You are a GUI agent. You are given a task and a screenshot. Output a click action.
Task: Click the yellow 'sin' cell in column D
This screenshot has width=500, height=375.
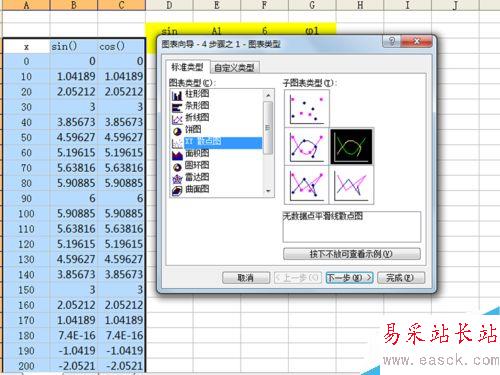169,31
